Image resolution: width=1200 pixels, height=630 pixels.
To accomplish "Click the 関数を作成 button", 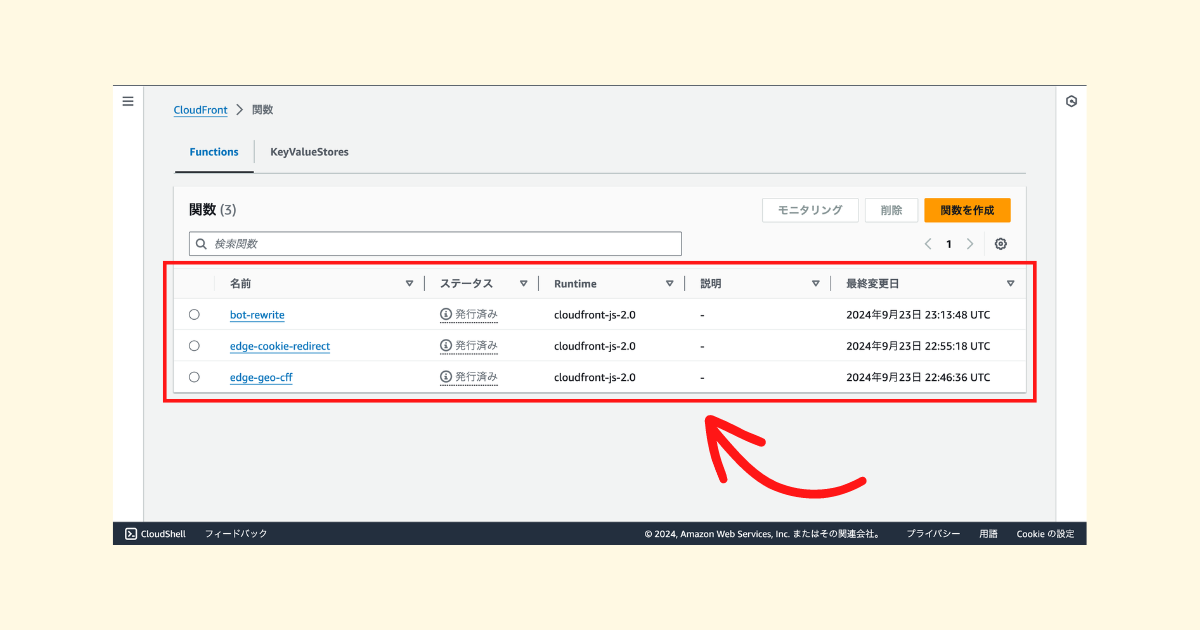I will pos(967,210).
